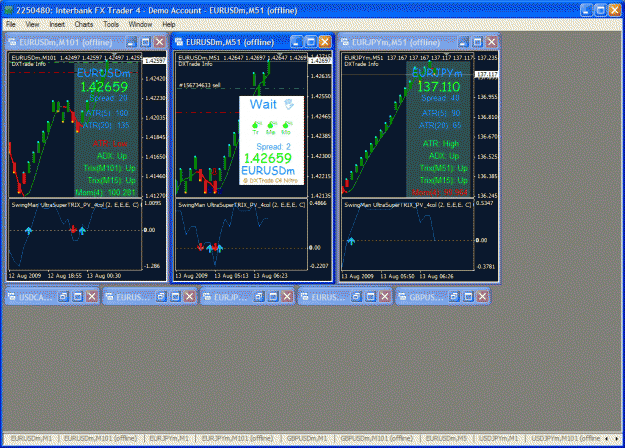Viewport: 625px width, 448px height.
Task: Click blue up arrow in EURJPYm TRIX panel
Action: click(x=351, y=241)
